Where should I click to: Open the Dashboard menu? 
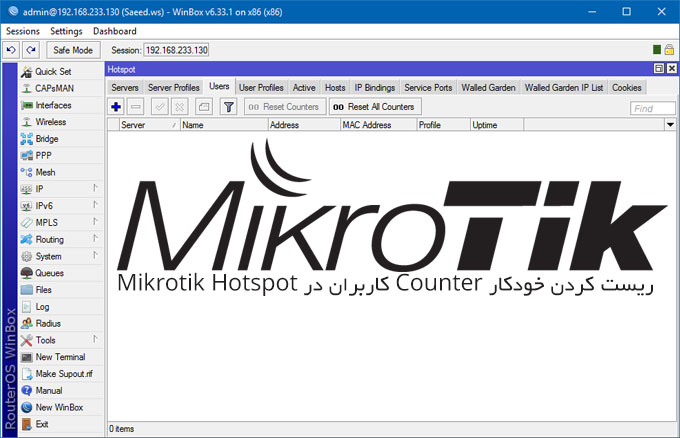[x=114, y=31]
